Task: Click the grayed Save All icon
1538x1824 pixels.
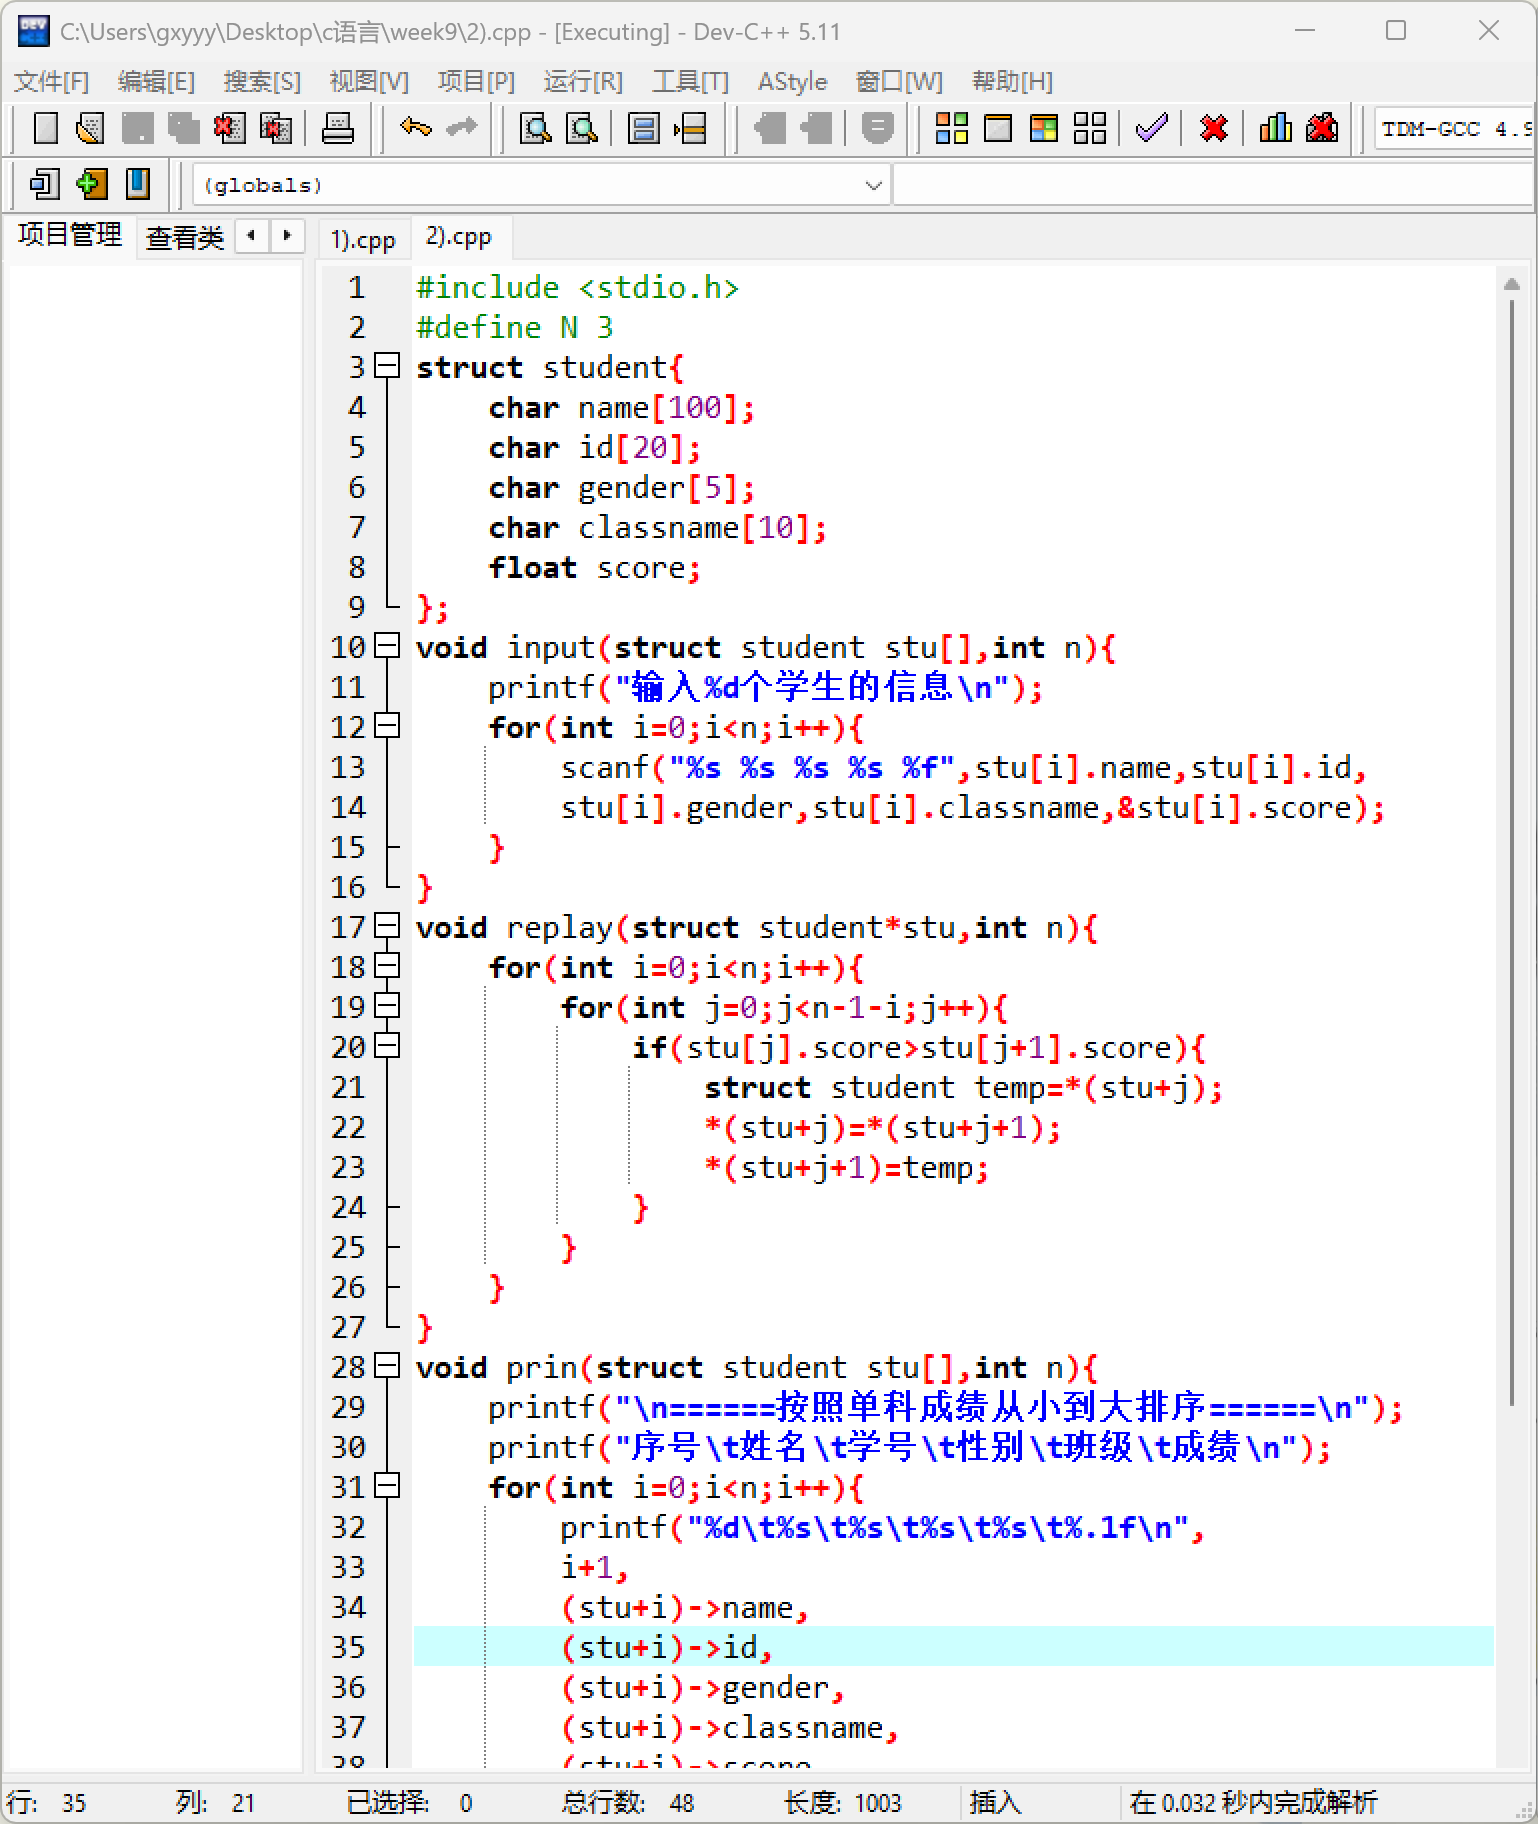Action: (183, 128)
